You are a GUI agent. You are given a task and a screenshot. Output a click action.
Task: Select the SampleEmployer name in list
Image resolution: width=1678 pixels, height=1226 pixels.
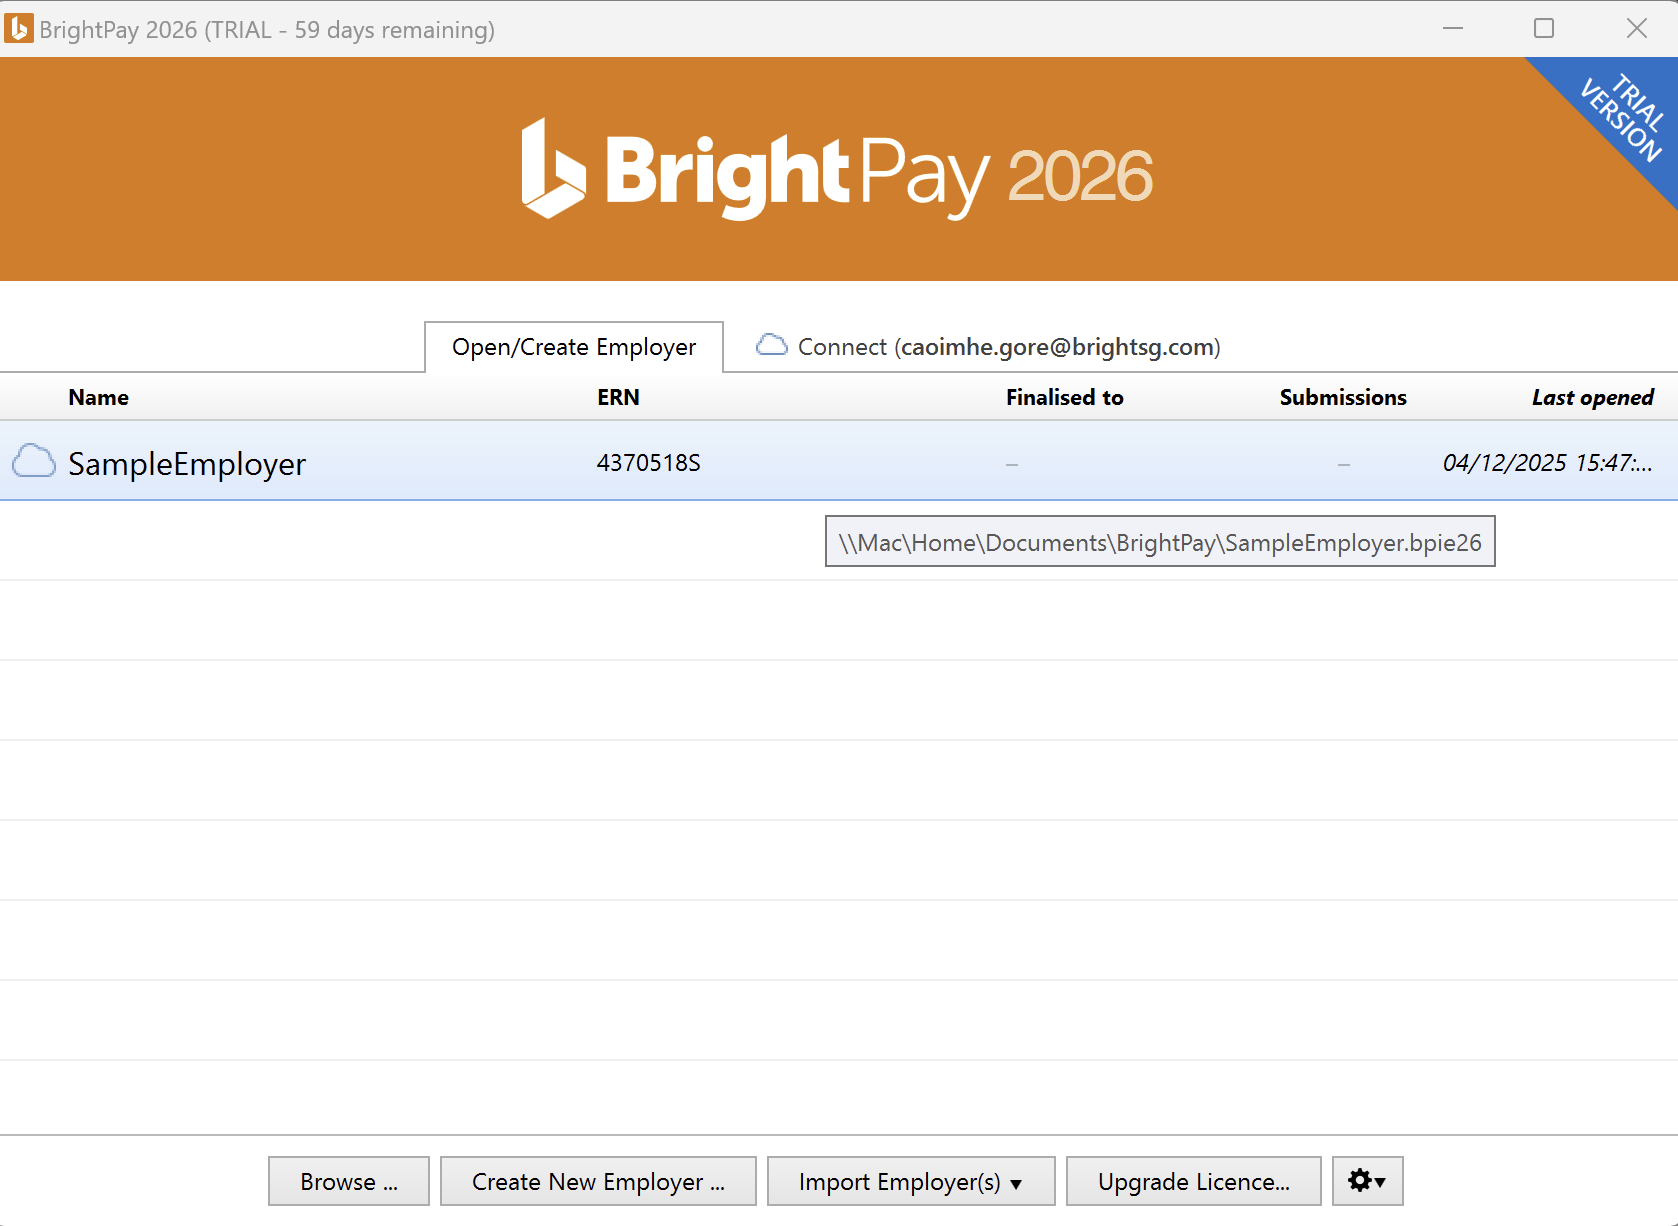coord(187,464)
